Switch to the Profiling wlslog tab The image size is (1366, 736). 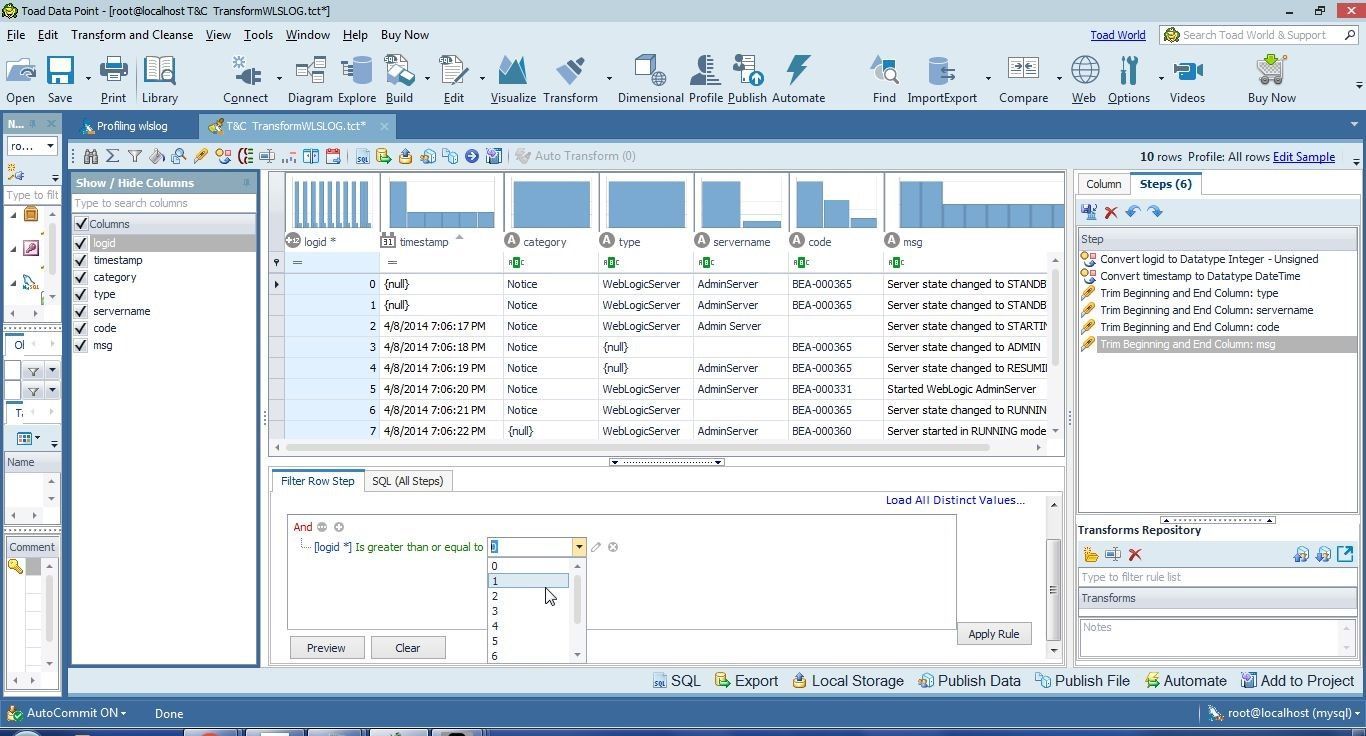(x=131, y=126)
